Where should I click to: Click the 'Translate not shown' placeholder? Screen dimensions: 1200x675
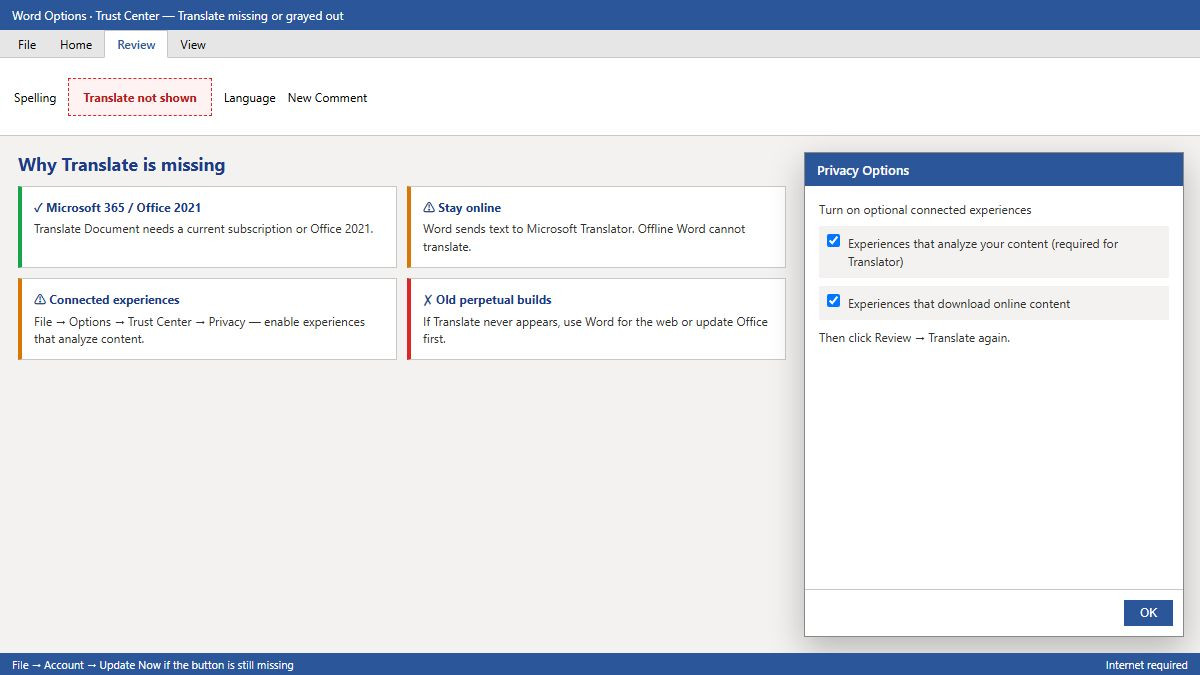[x=140, y=98]
